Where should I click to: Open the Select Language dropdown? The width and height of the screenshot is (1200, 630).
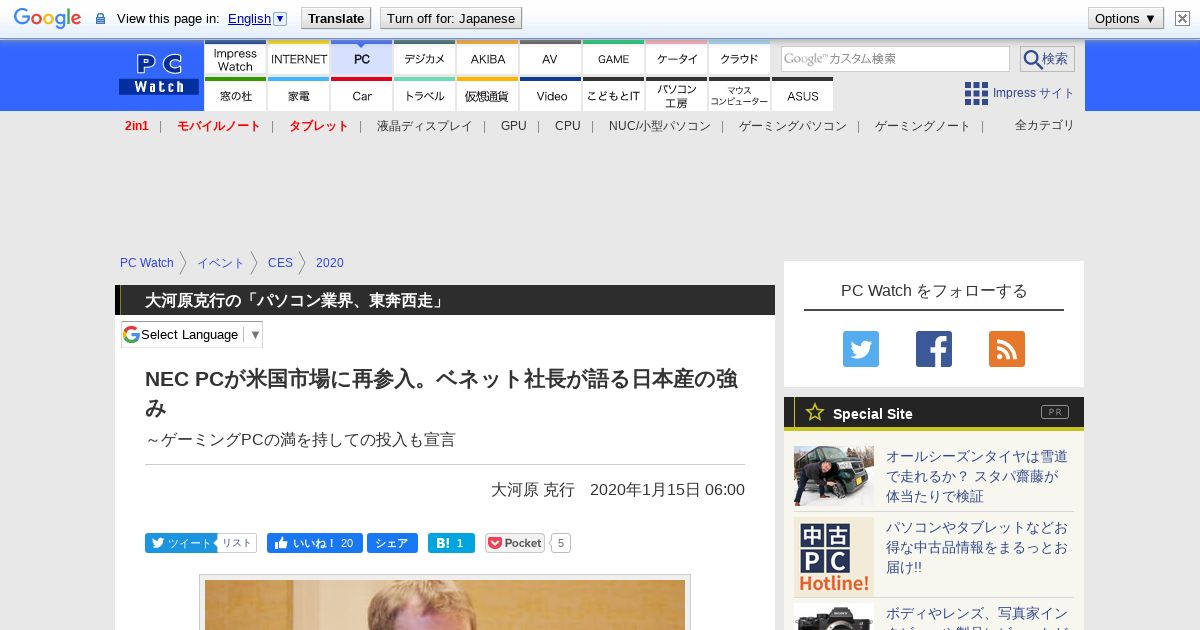[192, 334]
